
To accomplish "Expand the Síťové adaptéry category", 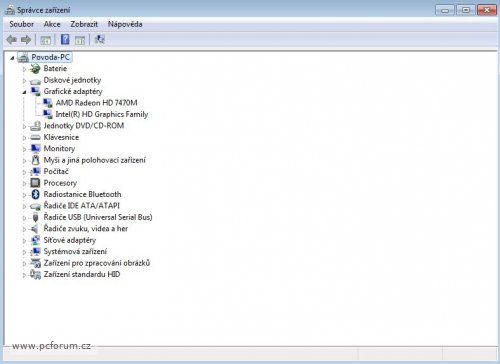I will (x=24, y=241).
